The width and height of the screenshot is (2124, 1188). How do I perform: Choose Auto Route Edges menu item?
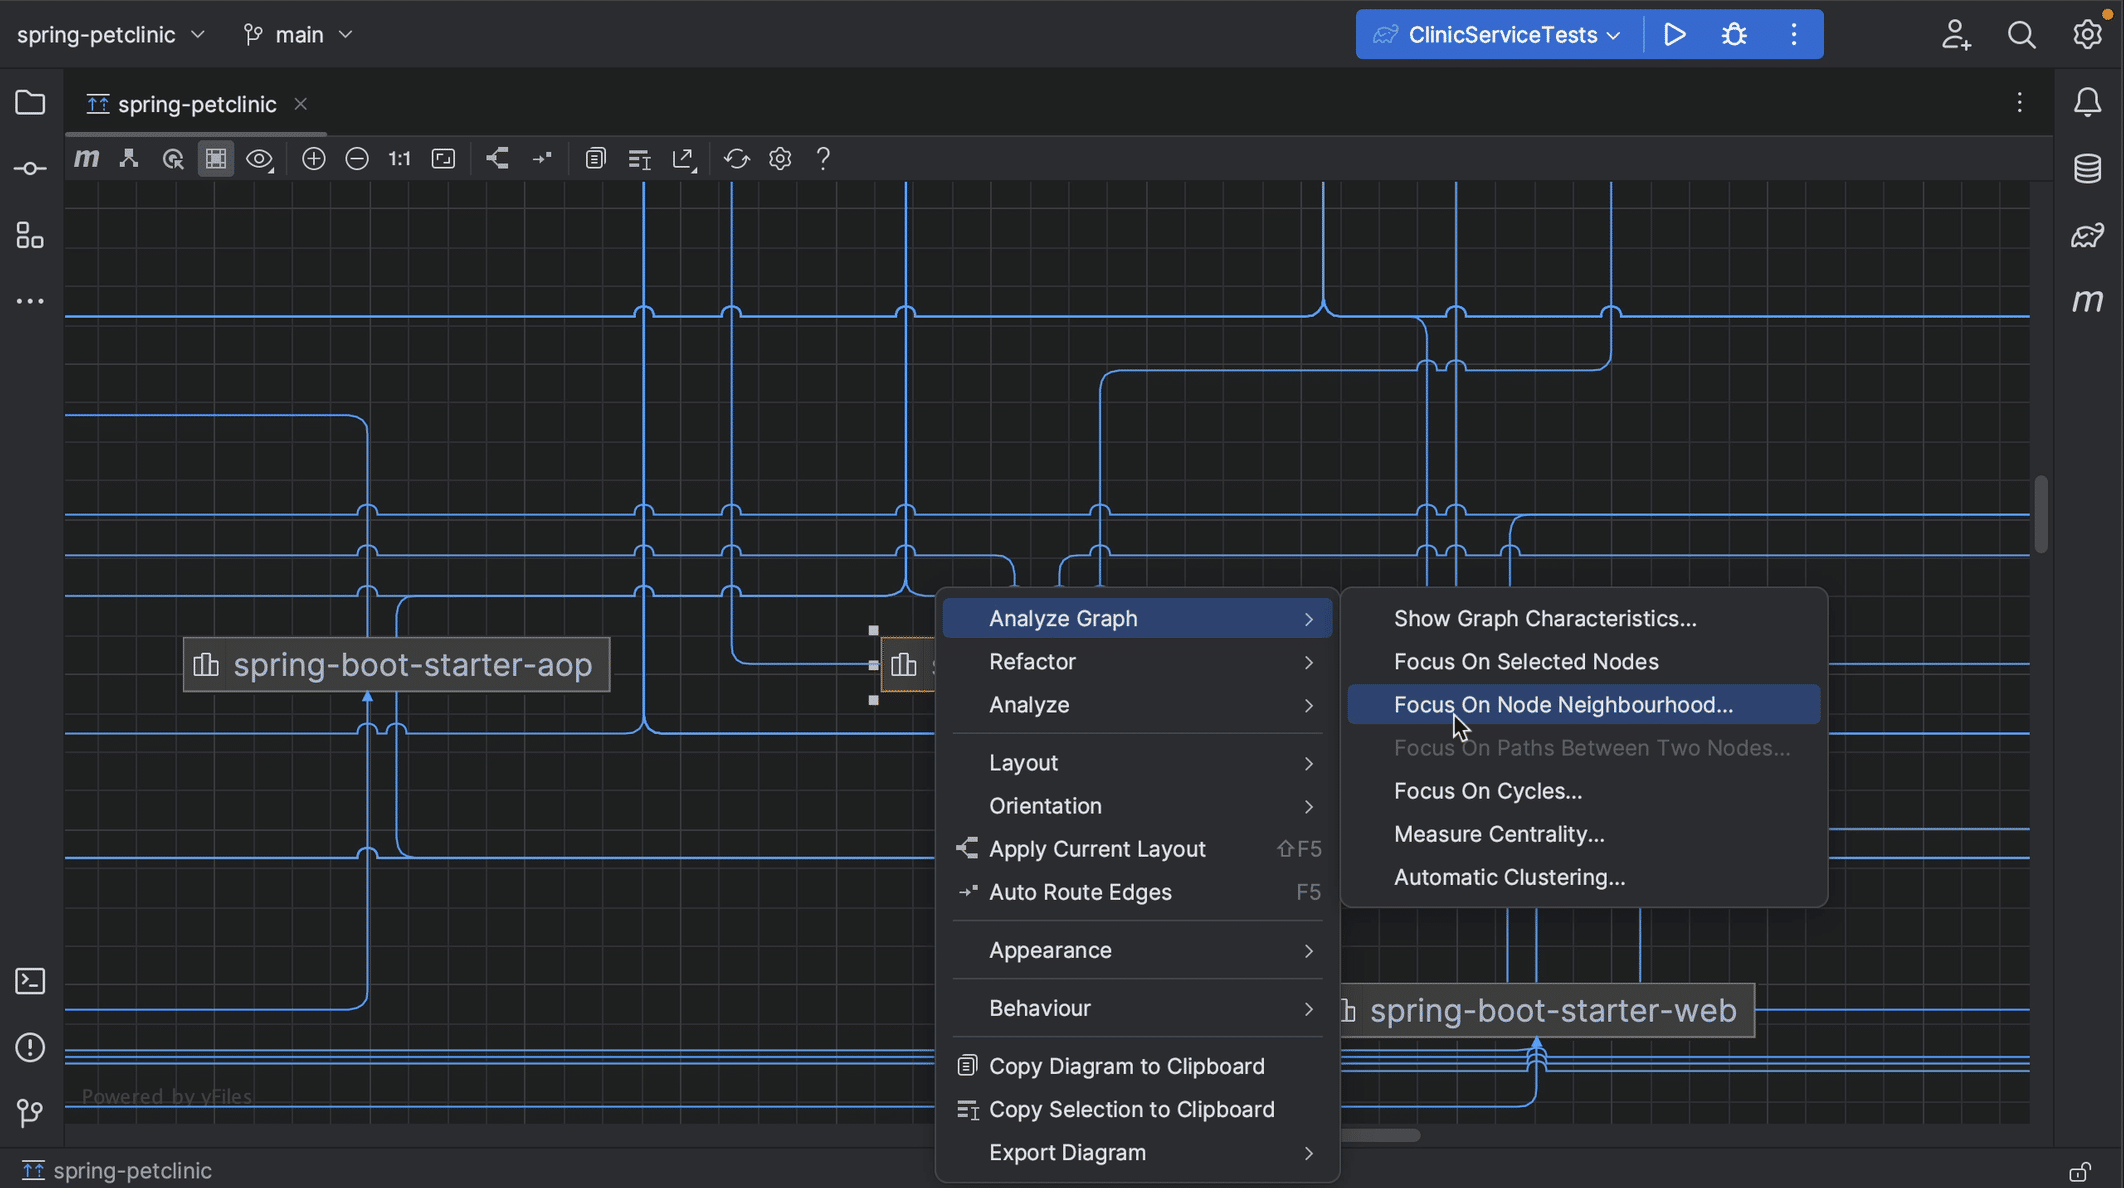(1137, 892)
